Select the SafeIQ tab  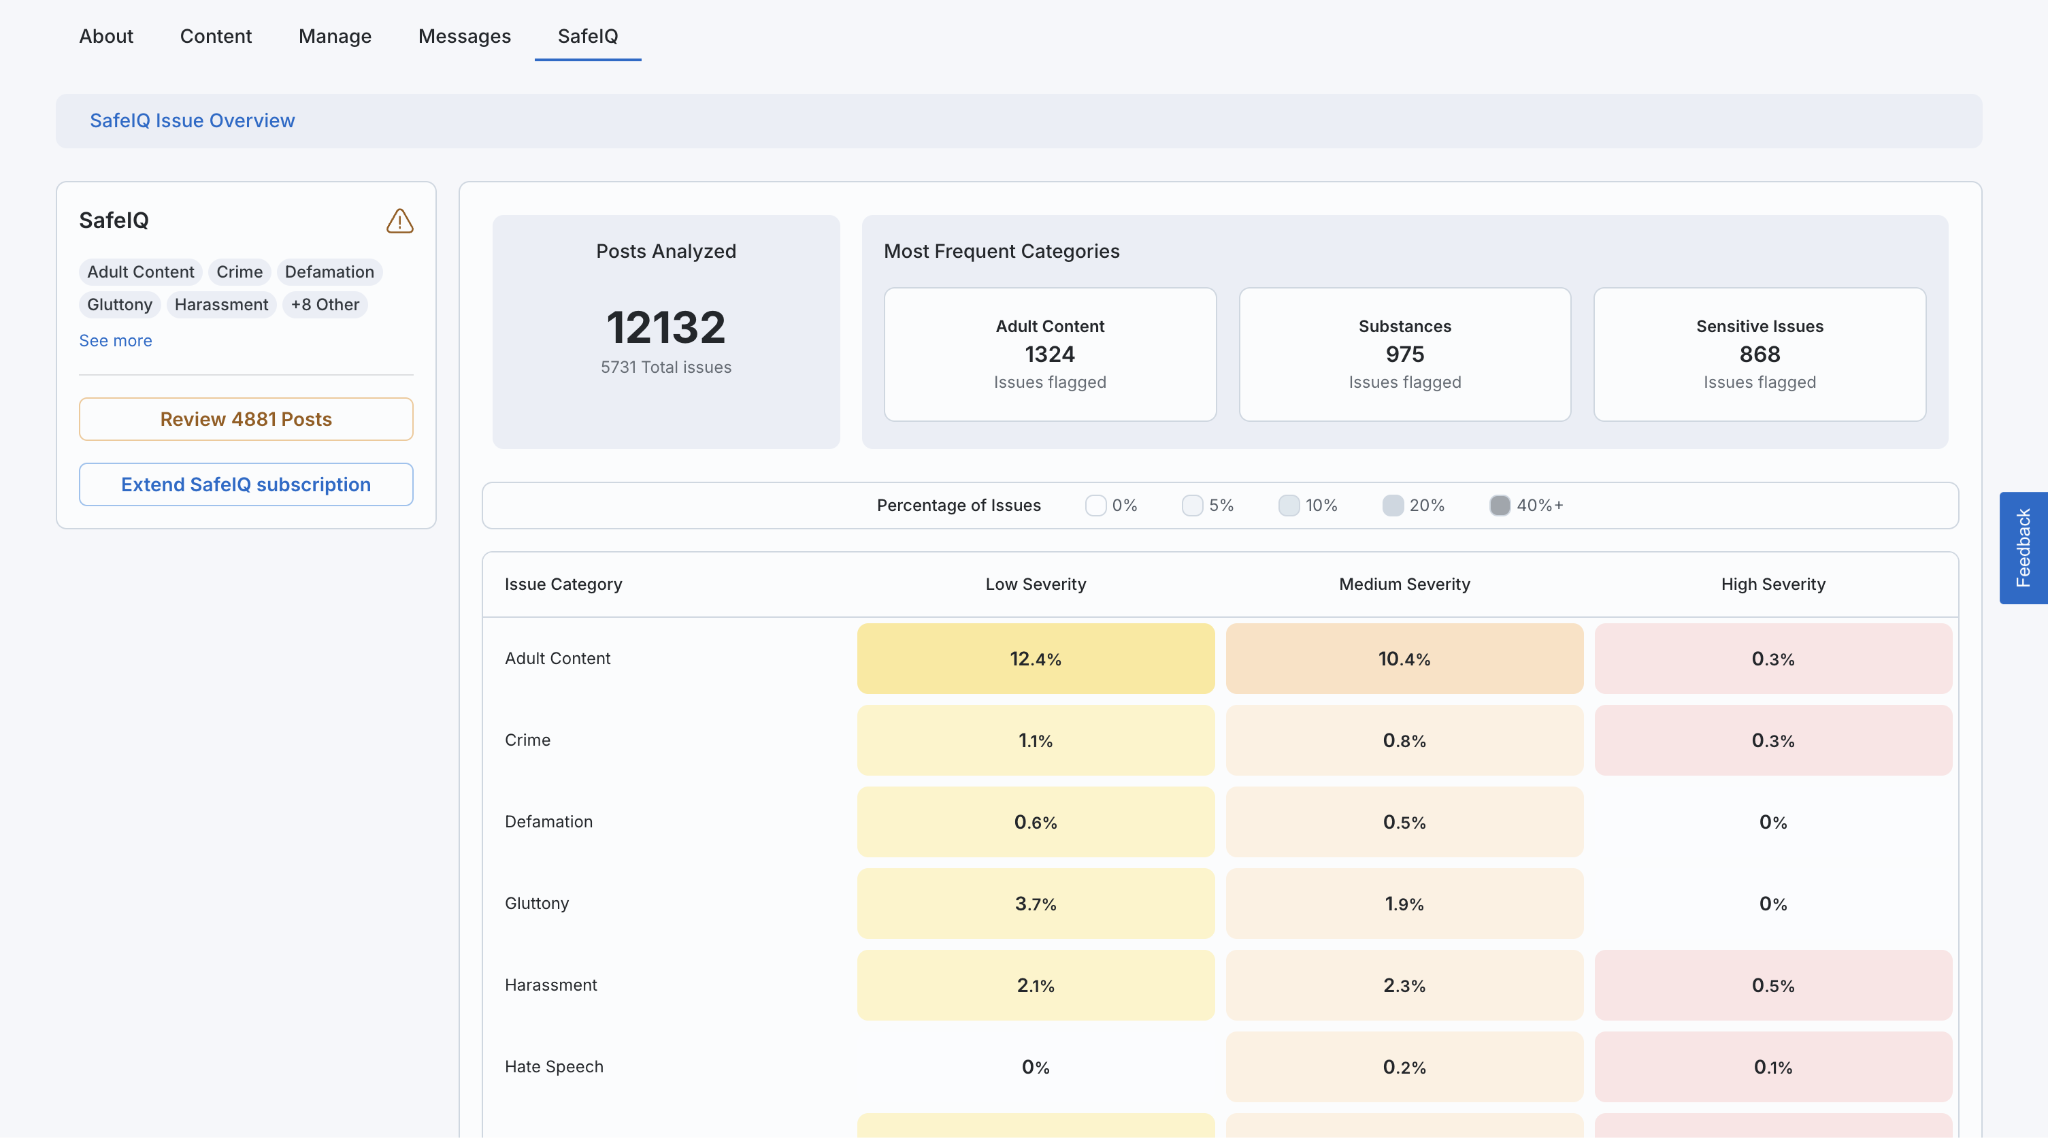(588, 36)
